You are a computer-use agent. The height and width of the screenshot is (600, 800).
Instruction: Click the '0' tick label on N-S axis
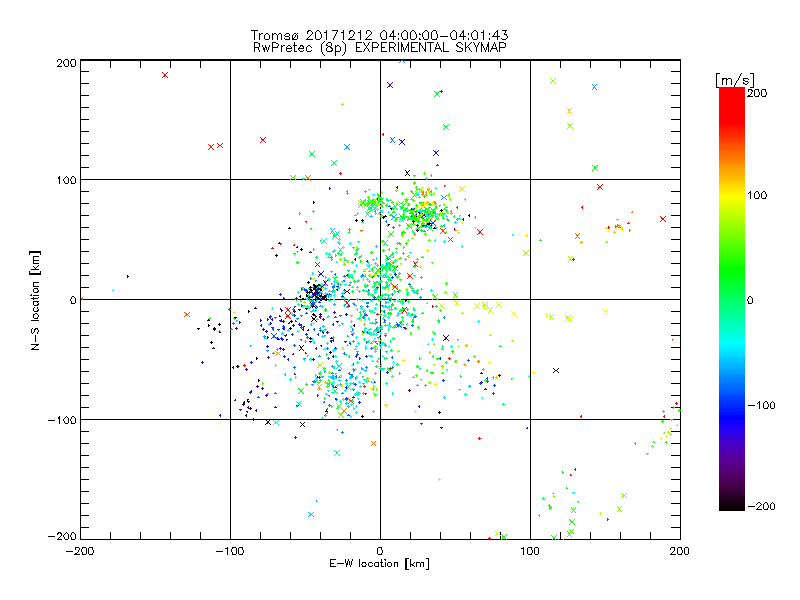tap(73, 300)
